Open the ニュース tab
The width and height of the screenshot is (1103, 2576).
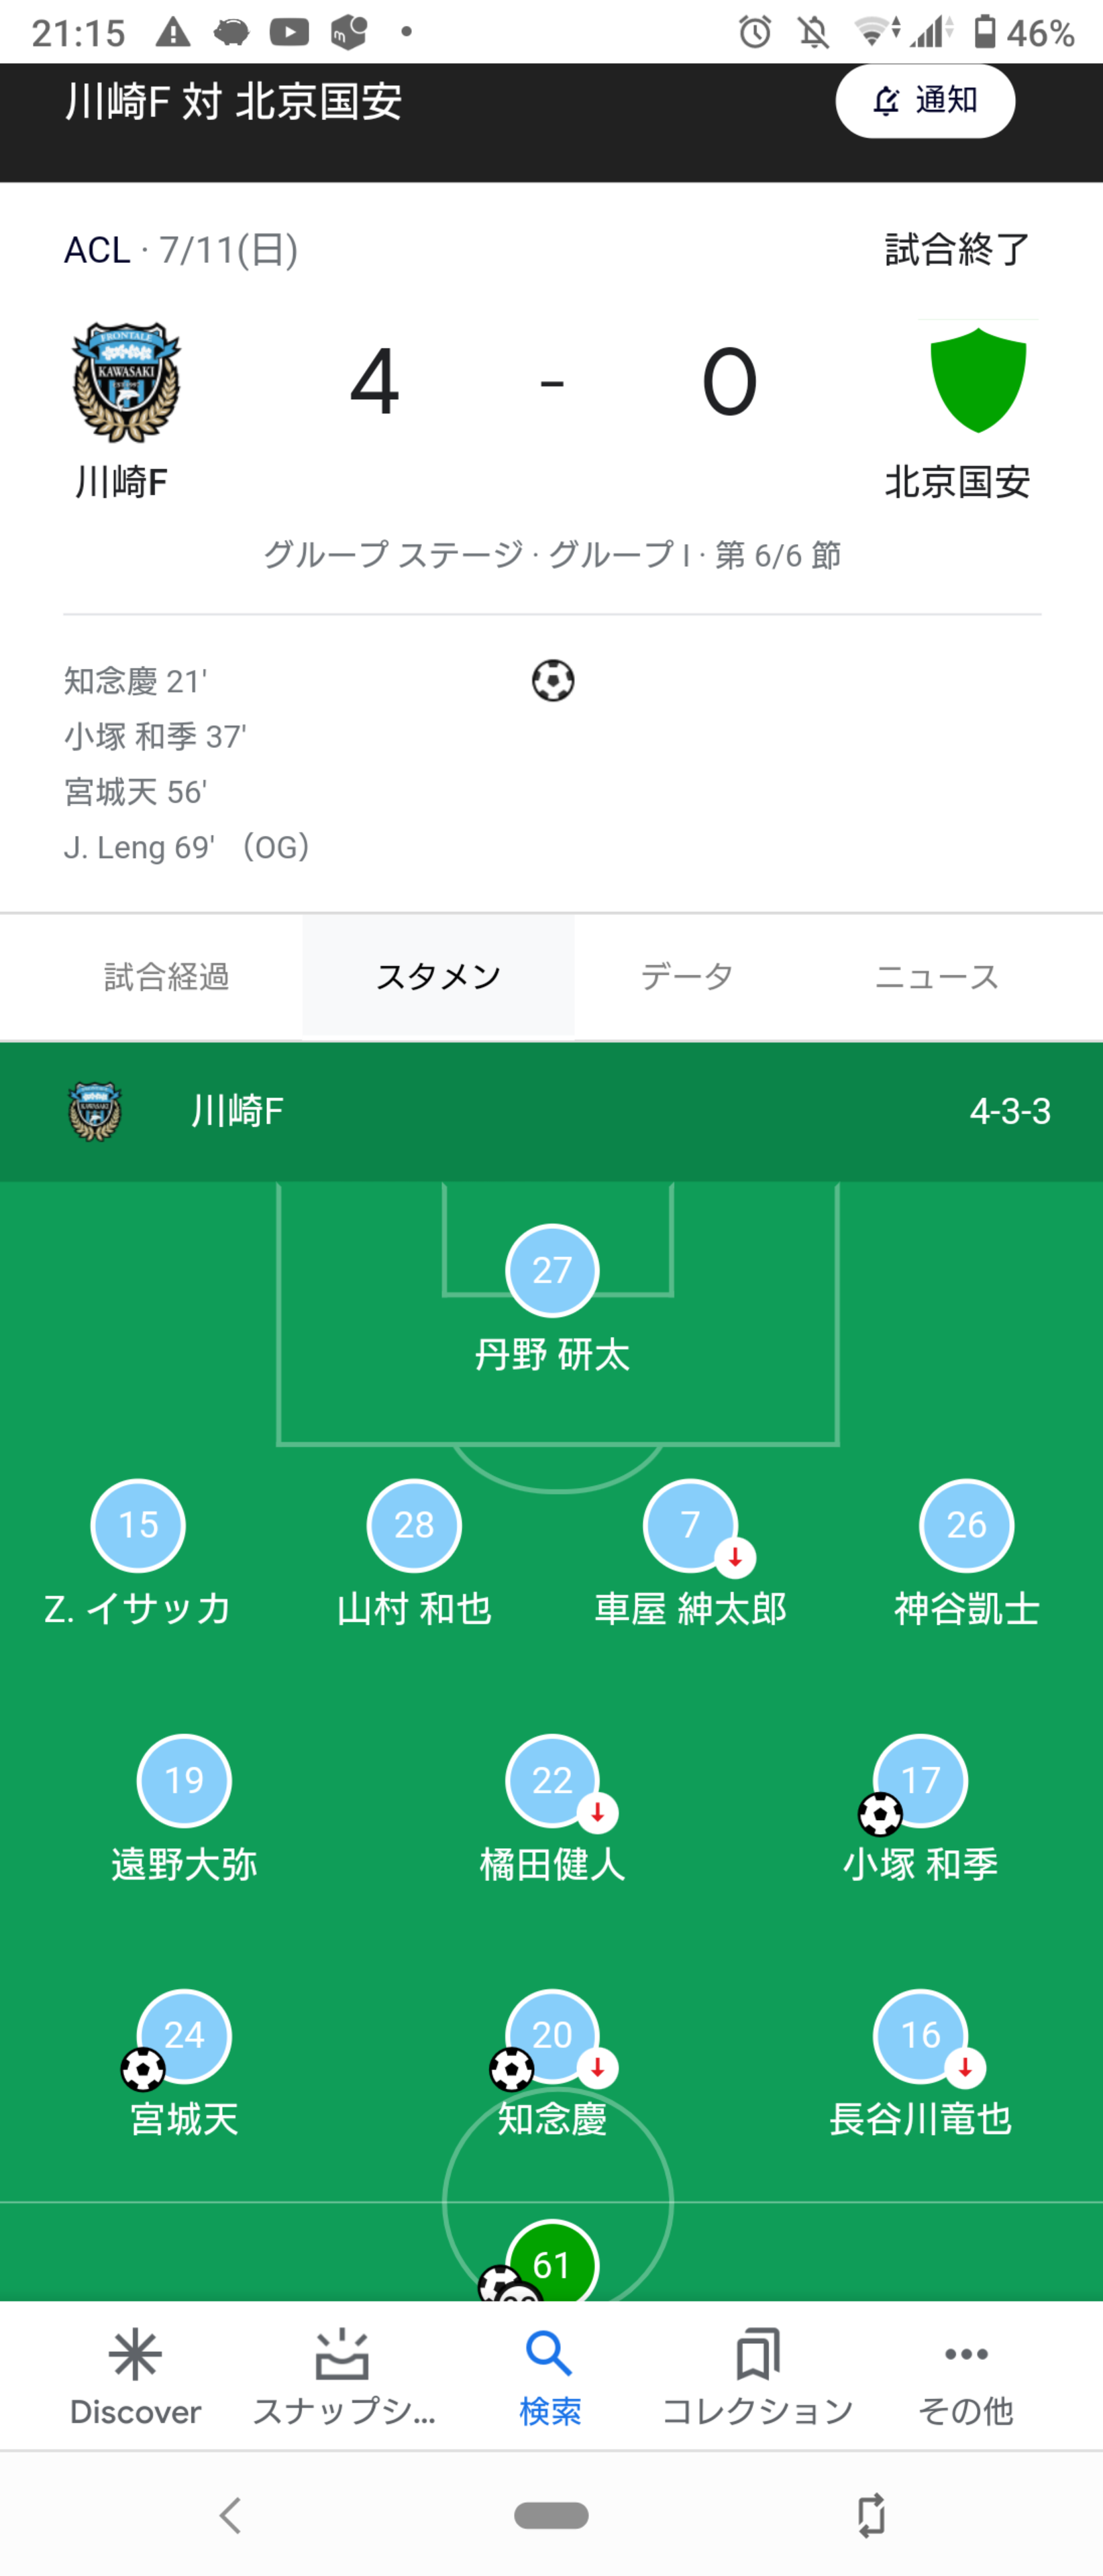[937, 977]
